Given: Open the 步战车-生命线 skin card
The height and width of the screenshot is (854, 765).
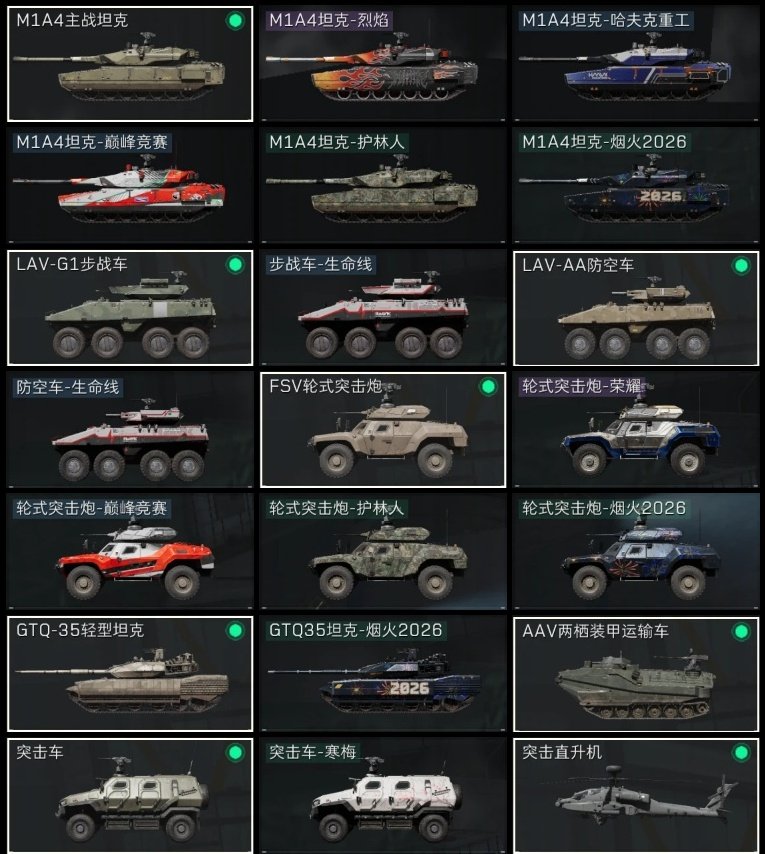Looking at the screenshot, I should click(x=383, y=308).
